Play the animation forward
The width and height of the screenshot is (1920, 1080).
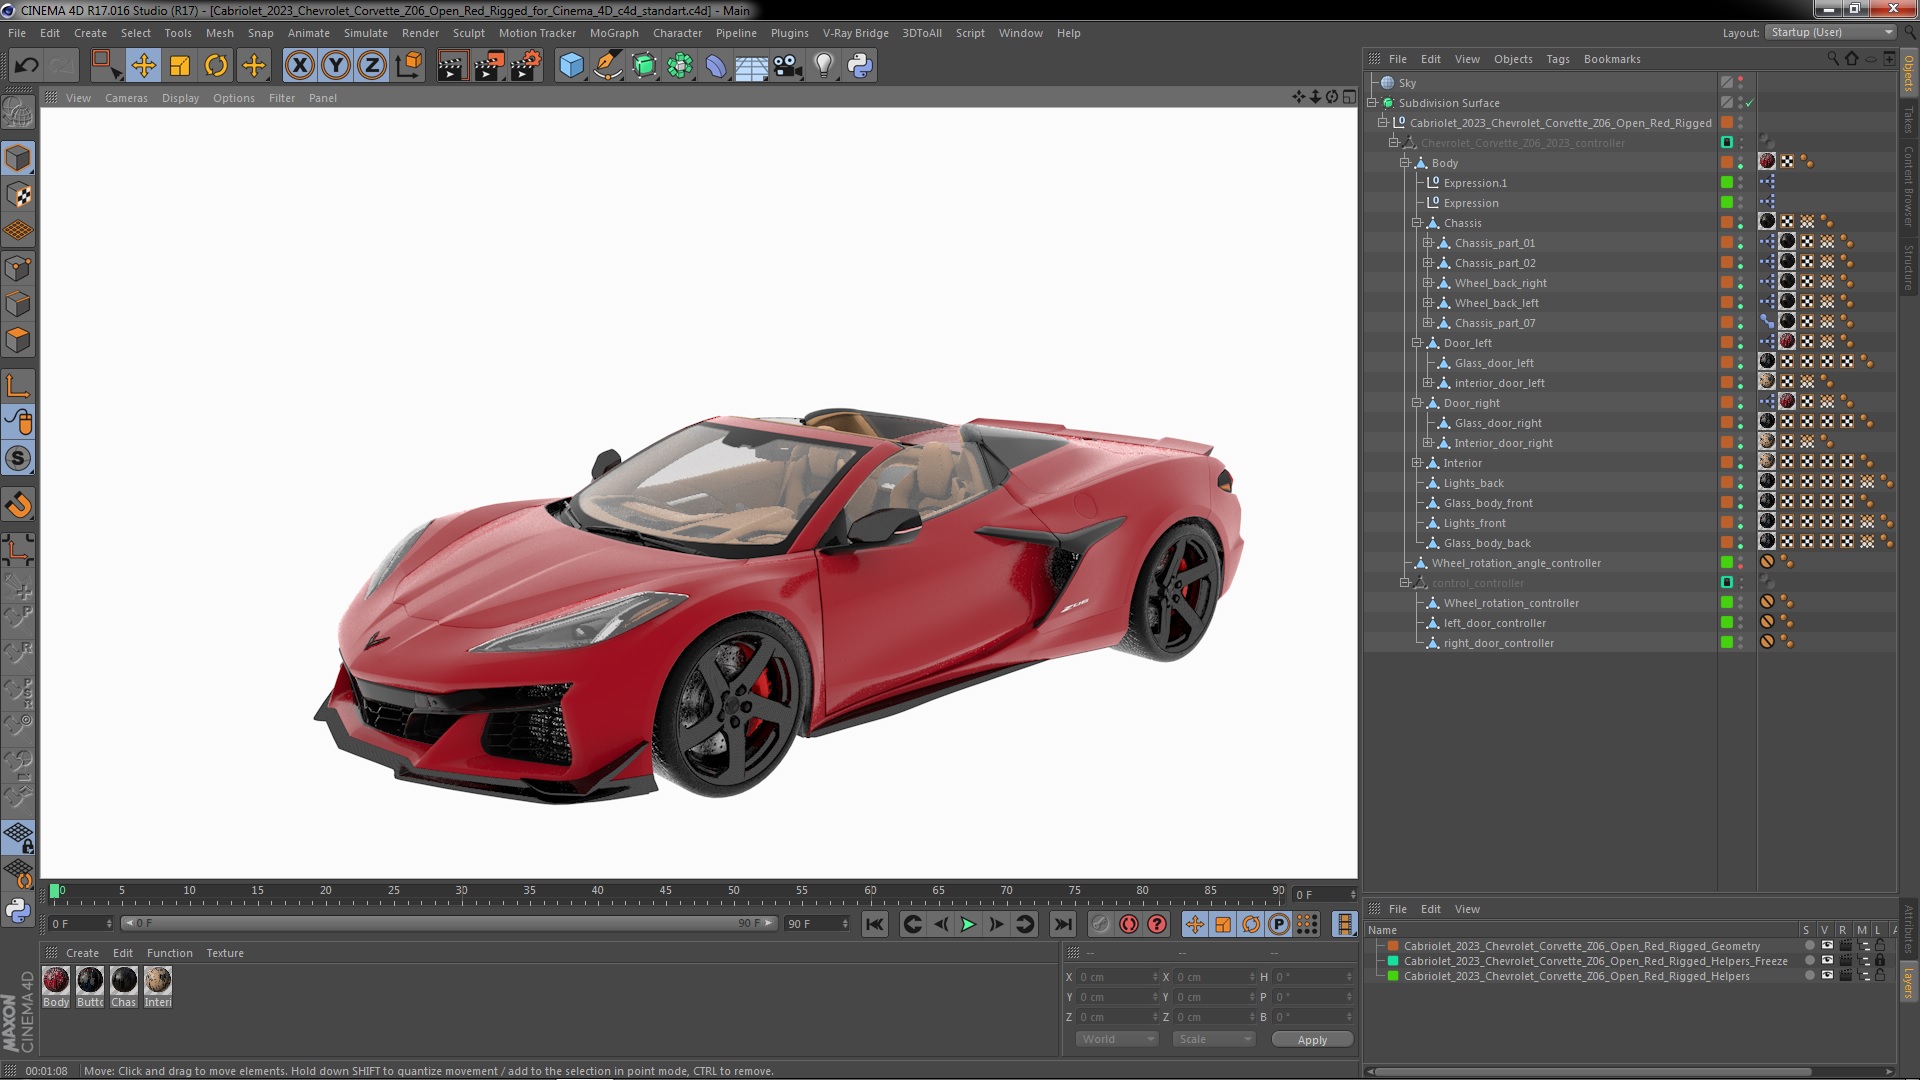click(x=968, y=925)
